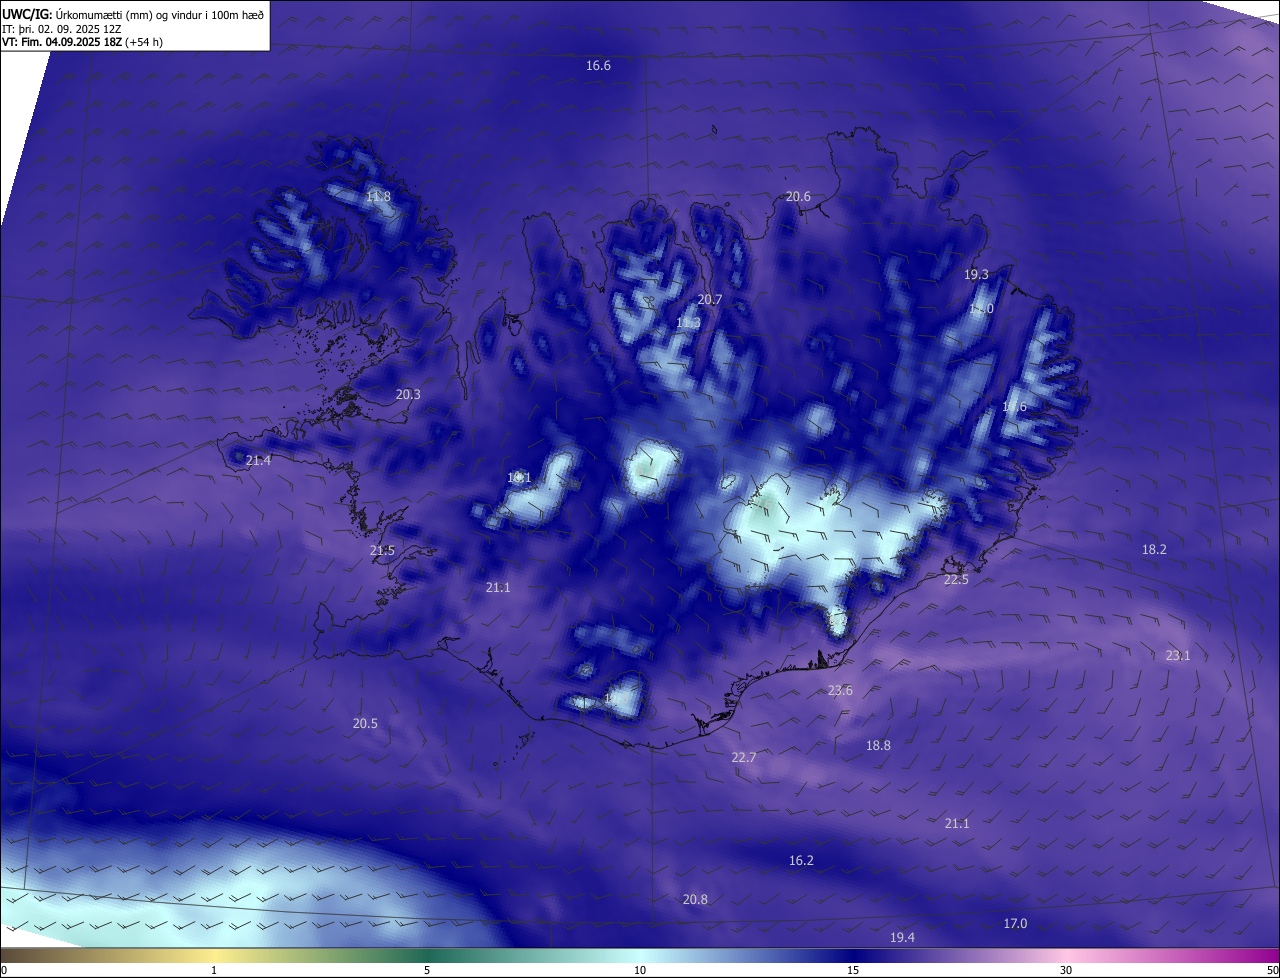Click the title text "Úrkomumætti (mm) og vindur"
Screen dimensions: 1280x978
126,14
